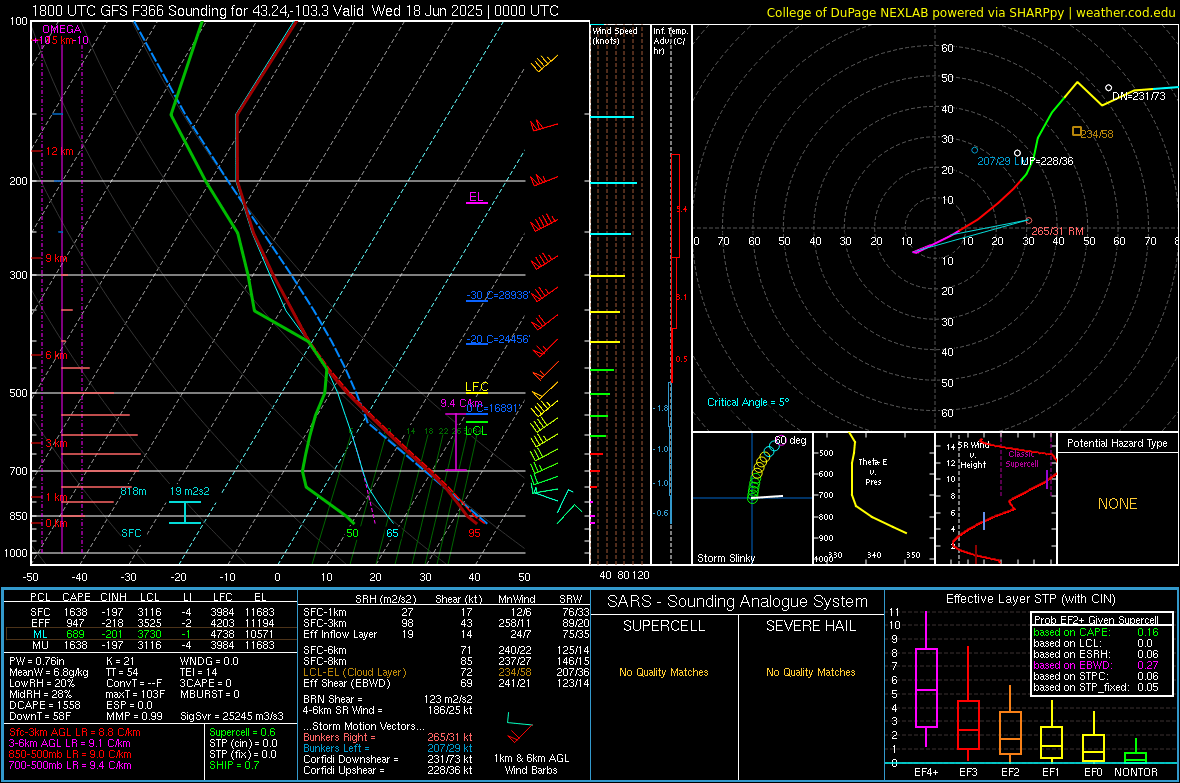Viewport: 1180px width, 783px height.
Task: Click the BRN Shear = 123 m2/s2 line
Action: pos(388,699)
